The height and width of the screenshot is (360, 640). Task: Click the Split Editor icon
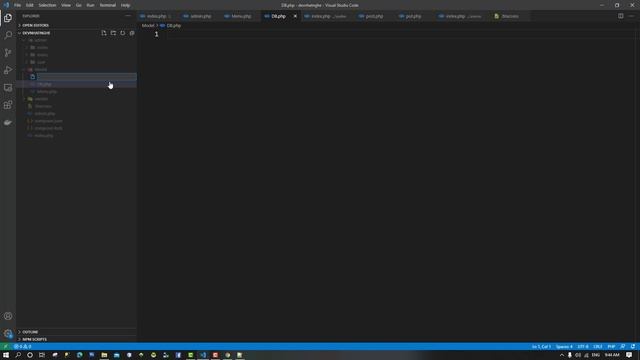coord(620,16)
